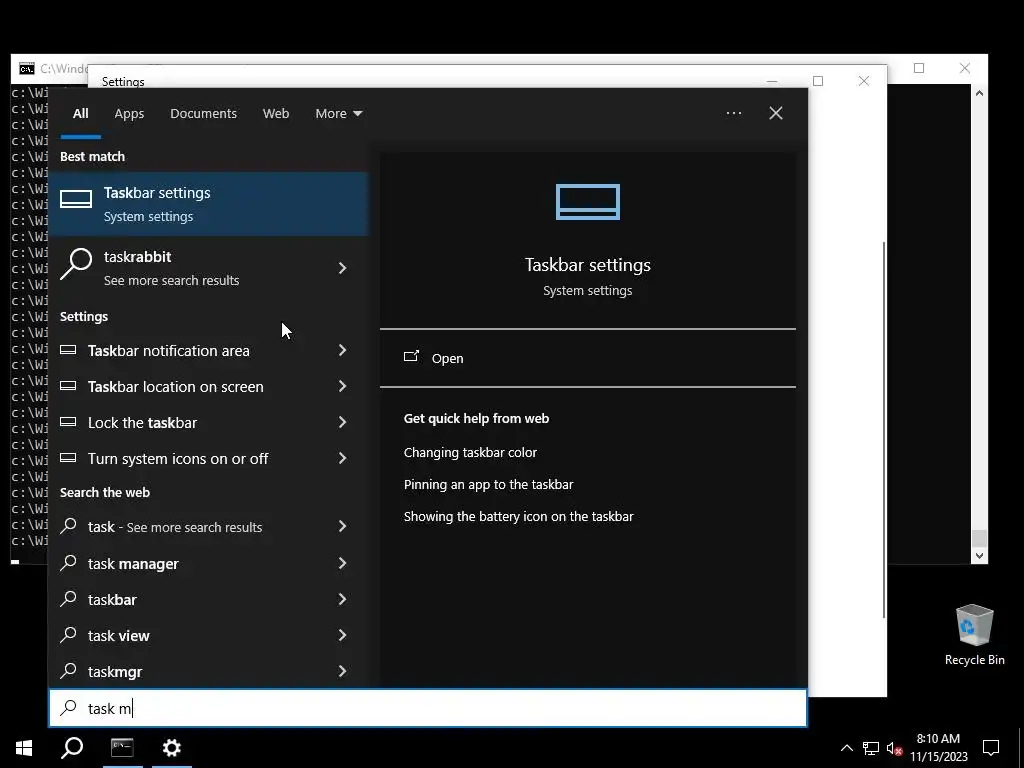This screenshot has width=1024, height=768.
Task: Show hidden system tray icons
Action: pyautogui.click(x=846, y=748)
